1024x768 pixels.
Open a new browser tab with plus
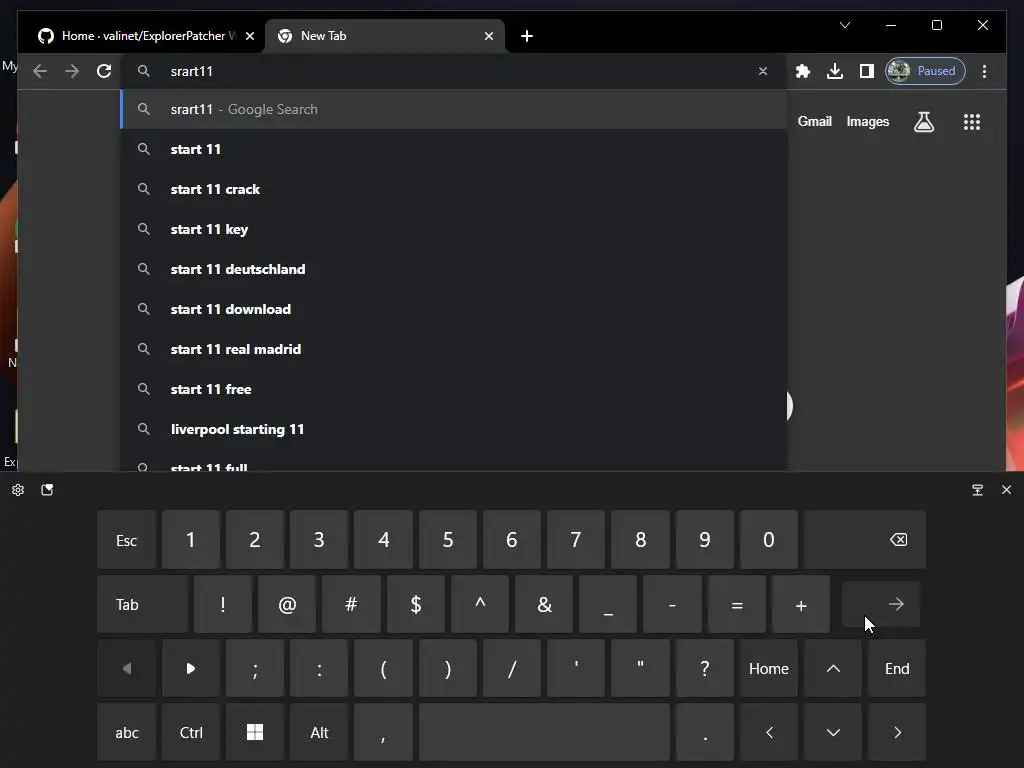click(x=527, y=36)
